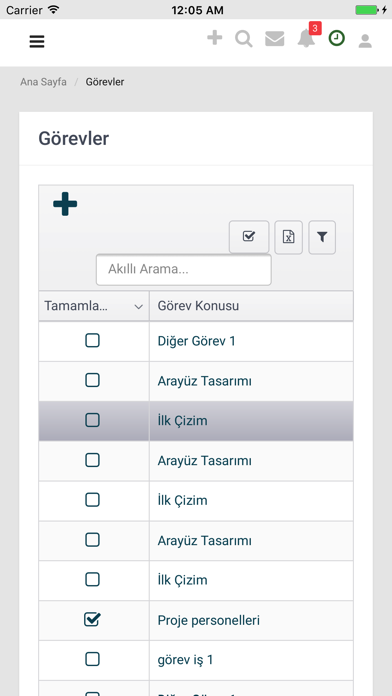Screen dimensions: 392x696
Task: Check the box for Diğer Görev 1
Action: [92, 340]
